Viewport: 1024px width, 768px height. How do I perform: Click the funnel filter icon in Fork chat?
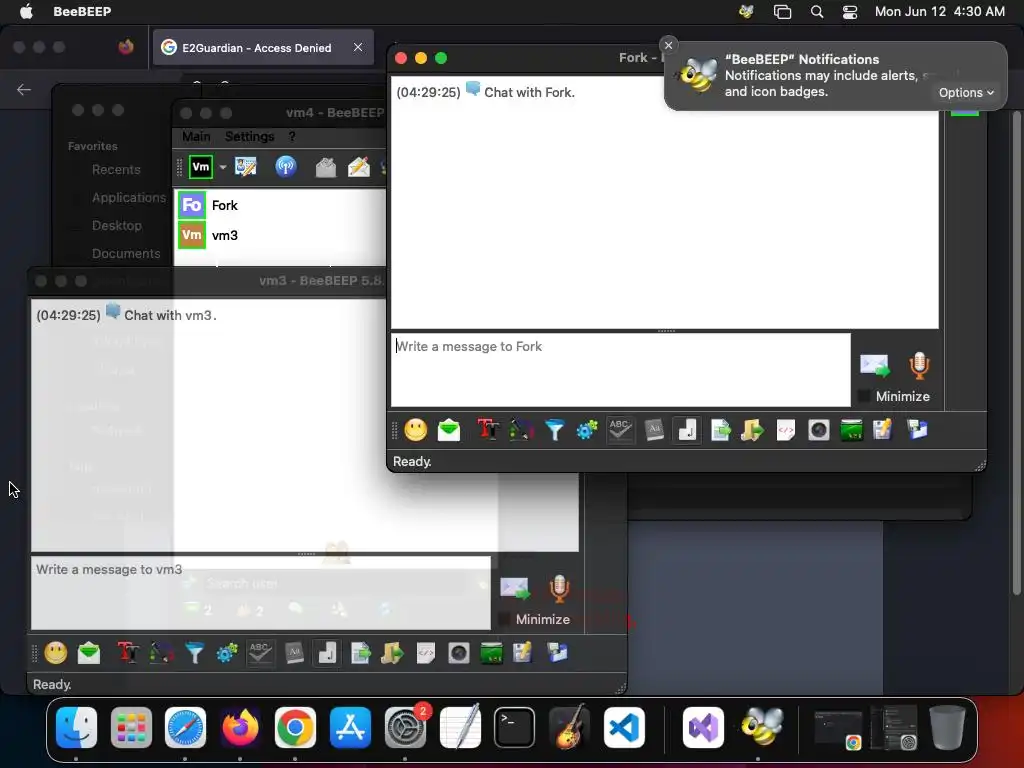[554, 430]
